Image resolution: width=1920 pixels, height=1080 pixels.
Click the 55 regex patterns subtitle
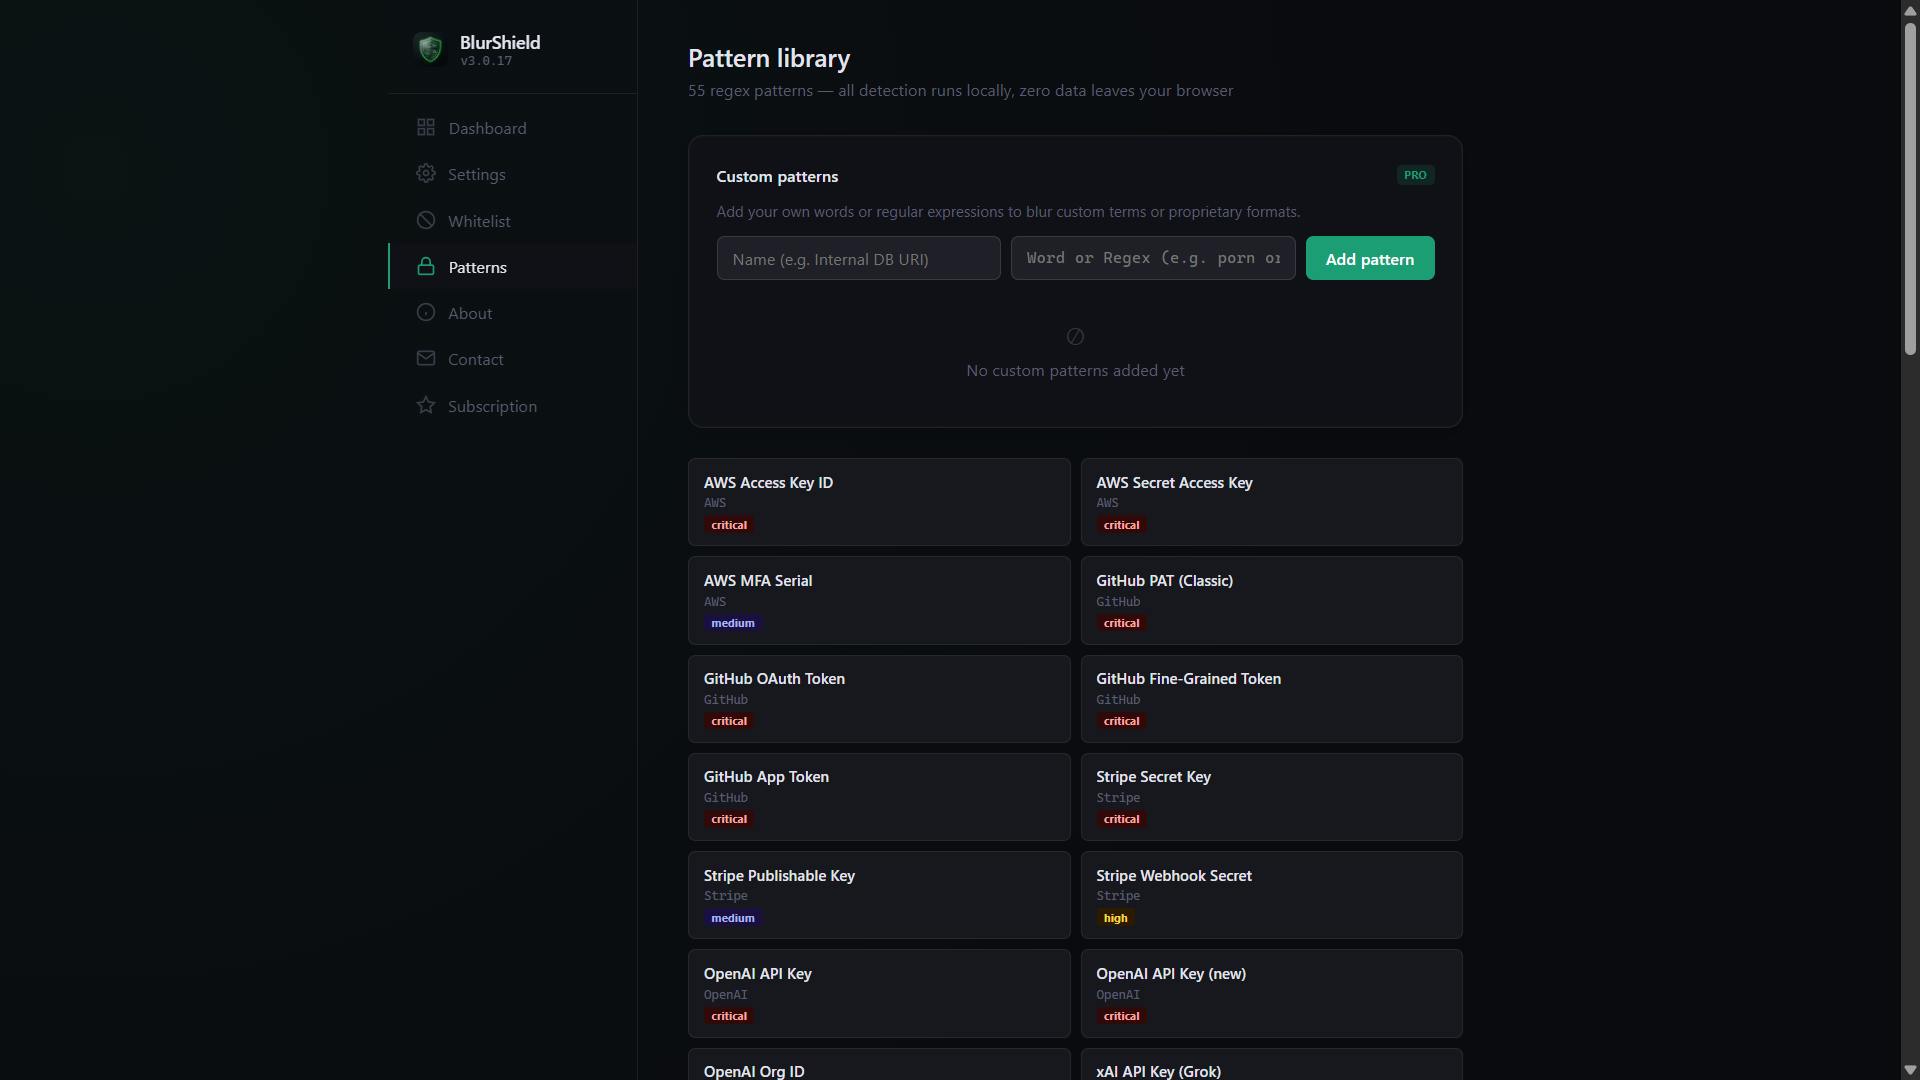(x=960, y=91)
